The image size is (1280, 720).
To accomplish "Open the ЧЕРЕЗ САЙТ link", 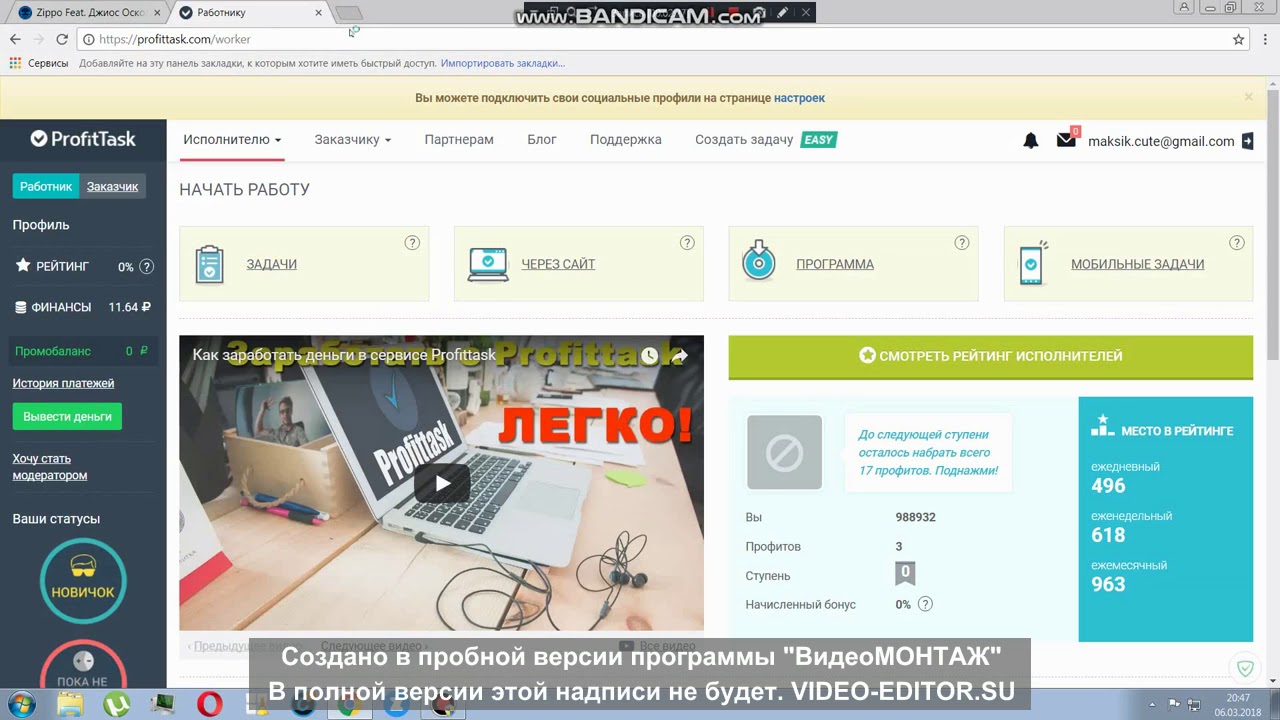I will pyautogui.click(x=558, y=265).
